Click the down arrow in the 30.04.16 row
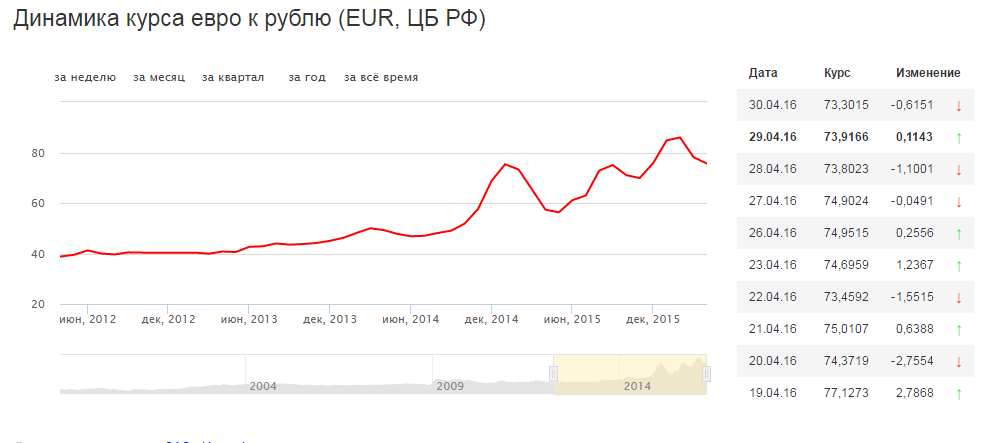 tap(957, 105)
